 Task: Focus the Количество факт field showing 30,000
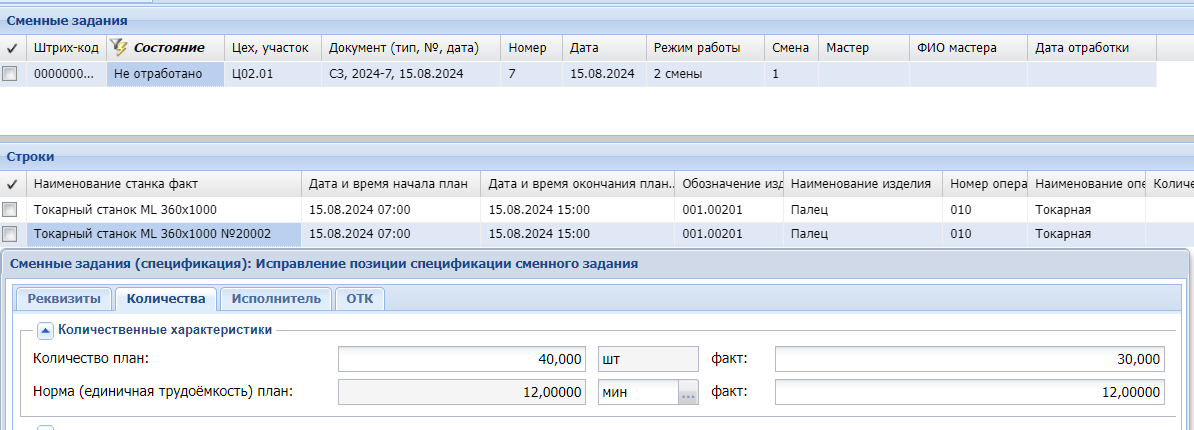pyautogui.click(x=969, y=359)
